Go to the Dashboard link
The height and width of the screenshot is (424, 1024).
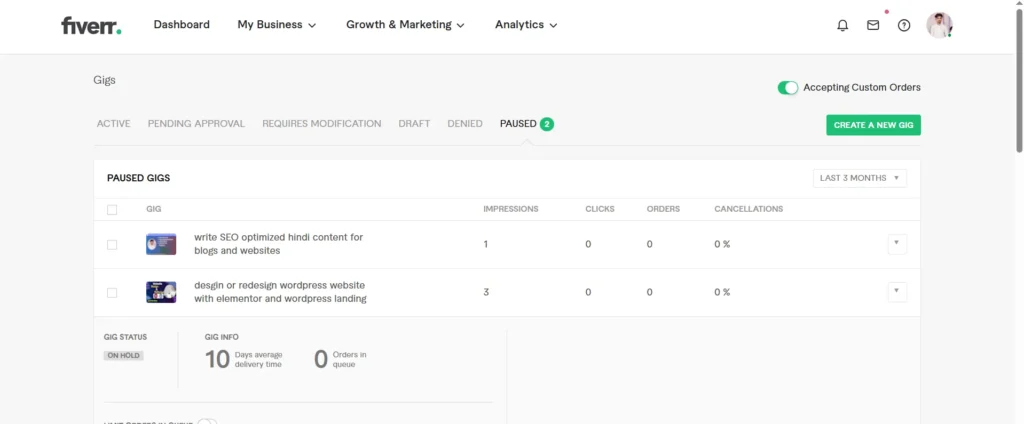tap(182, 25)
